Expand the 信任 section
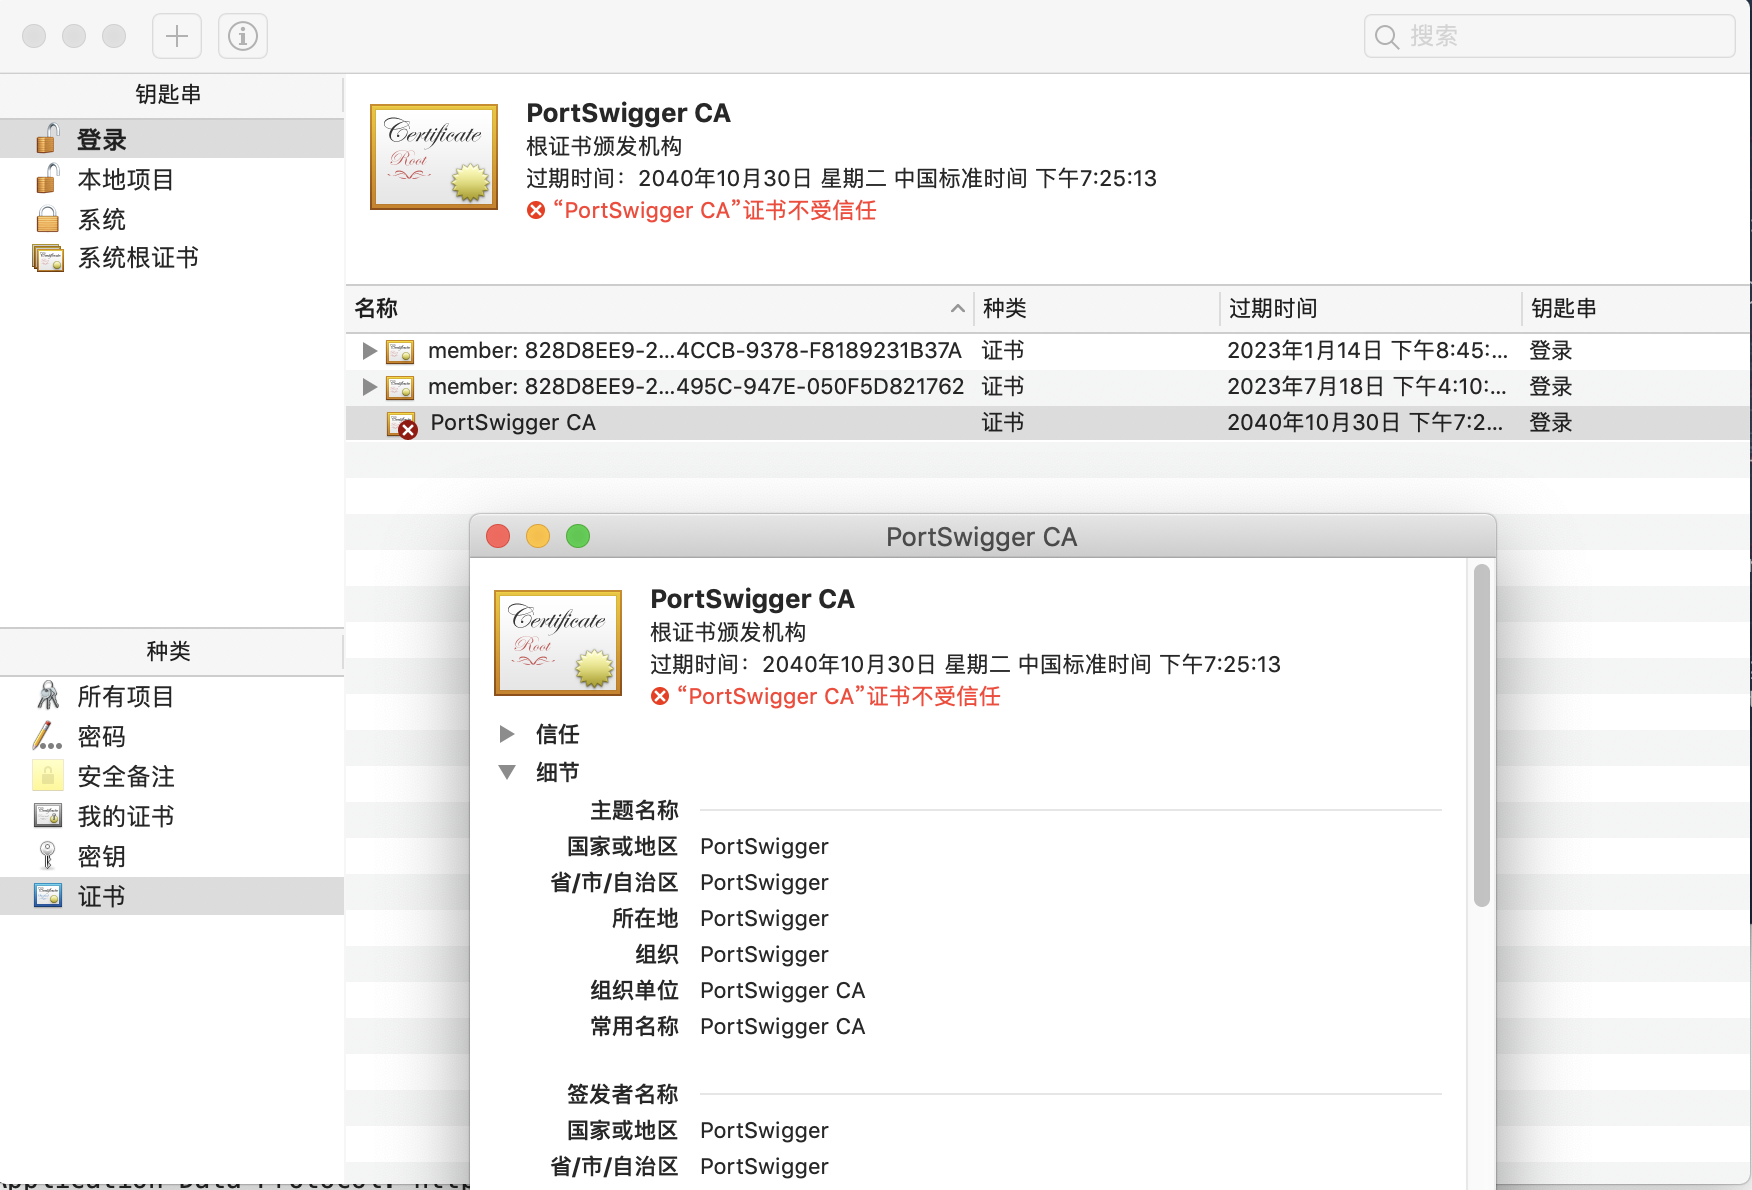 tap(507, 735)
